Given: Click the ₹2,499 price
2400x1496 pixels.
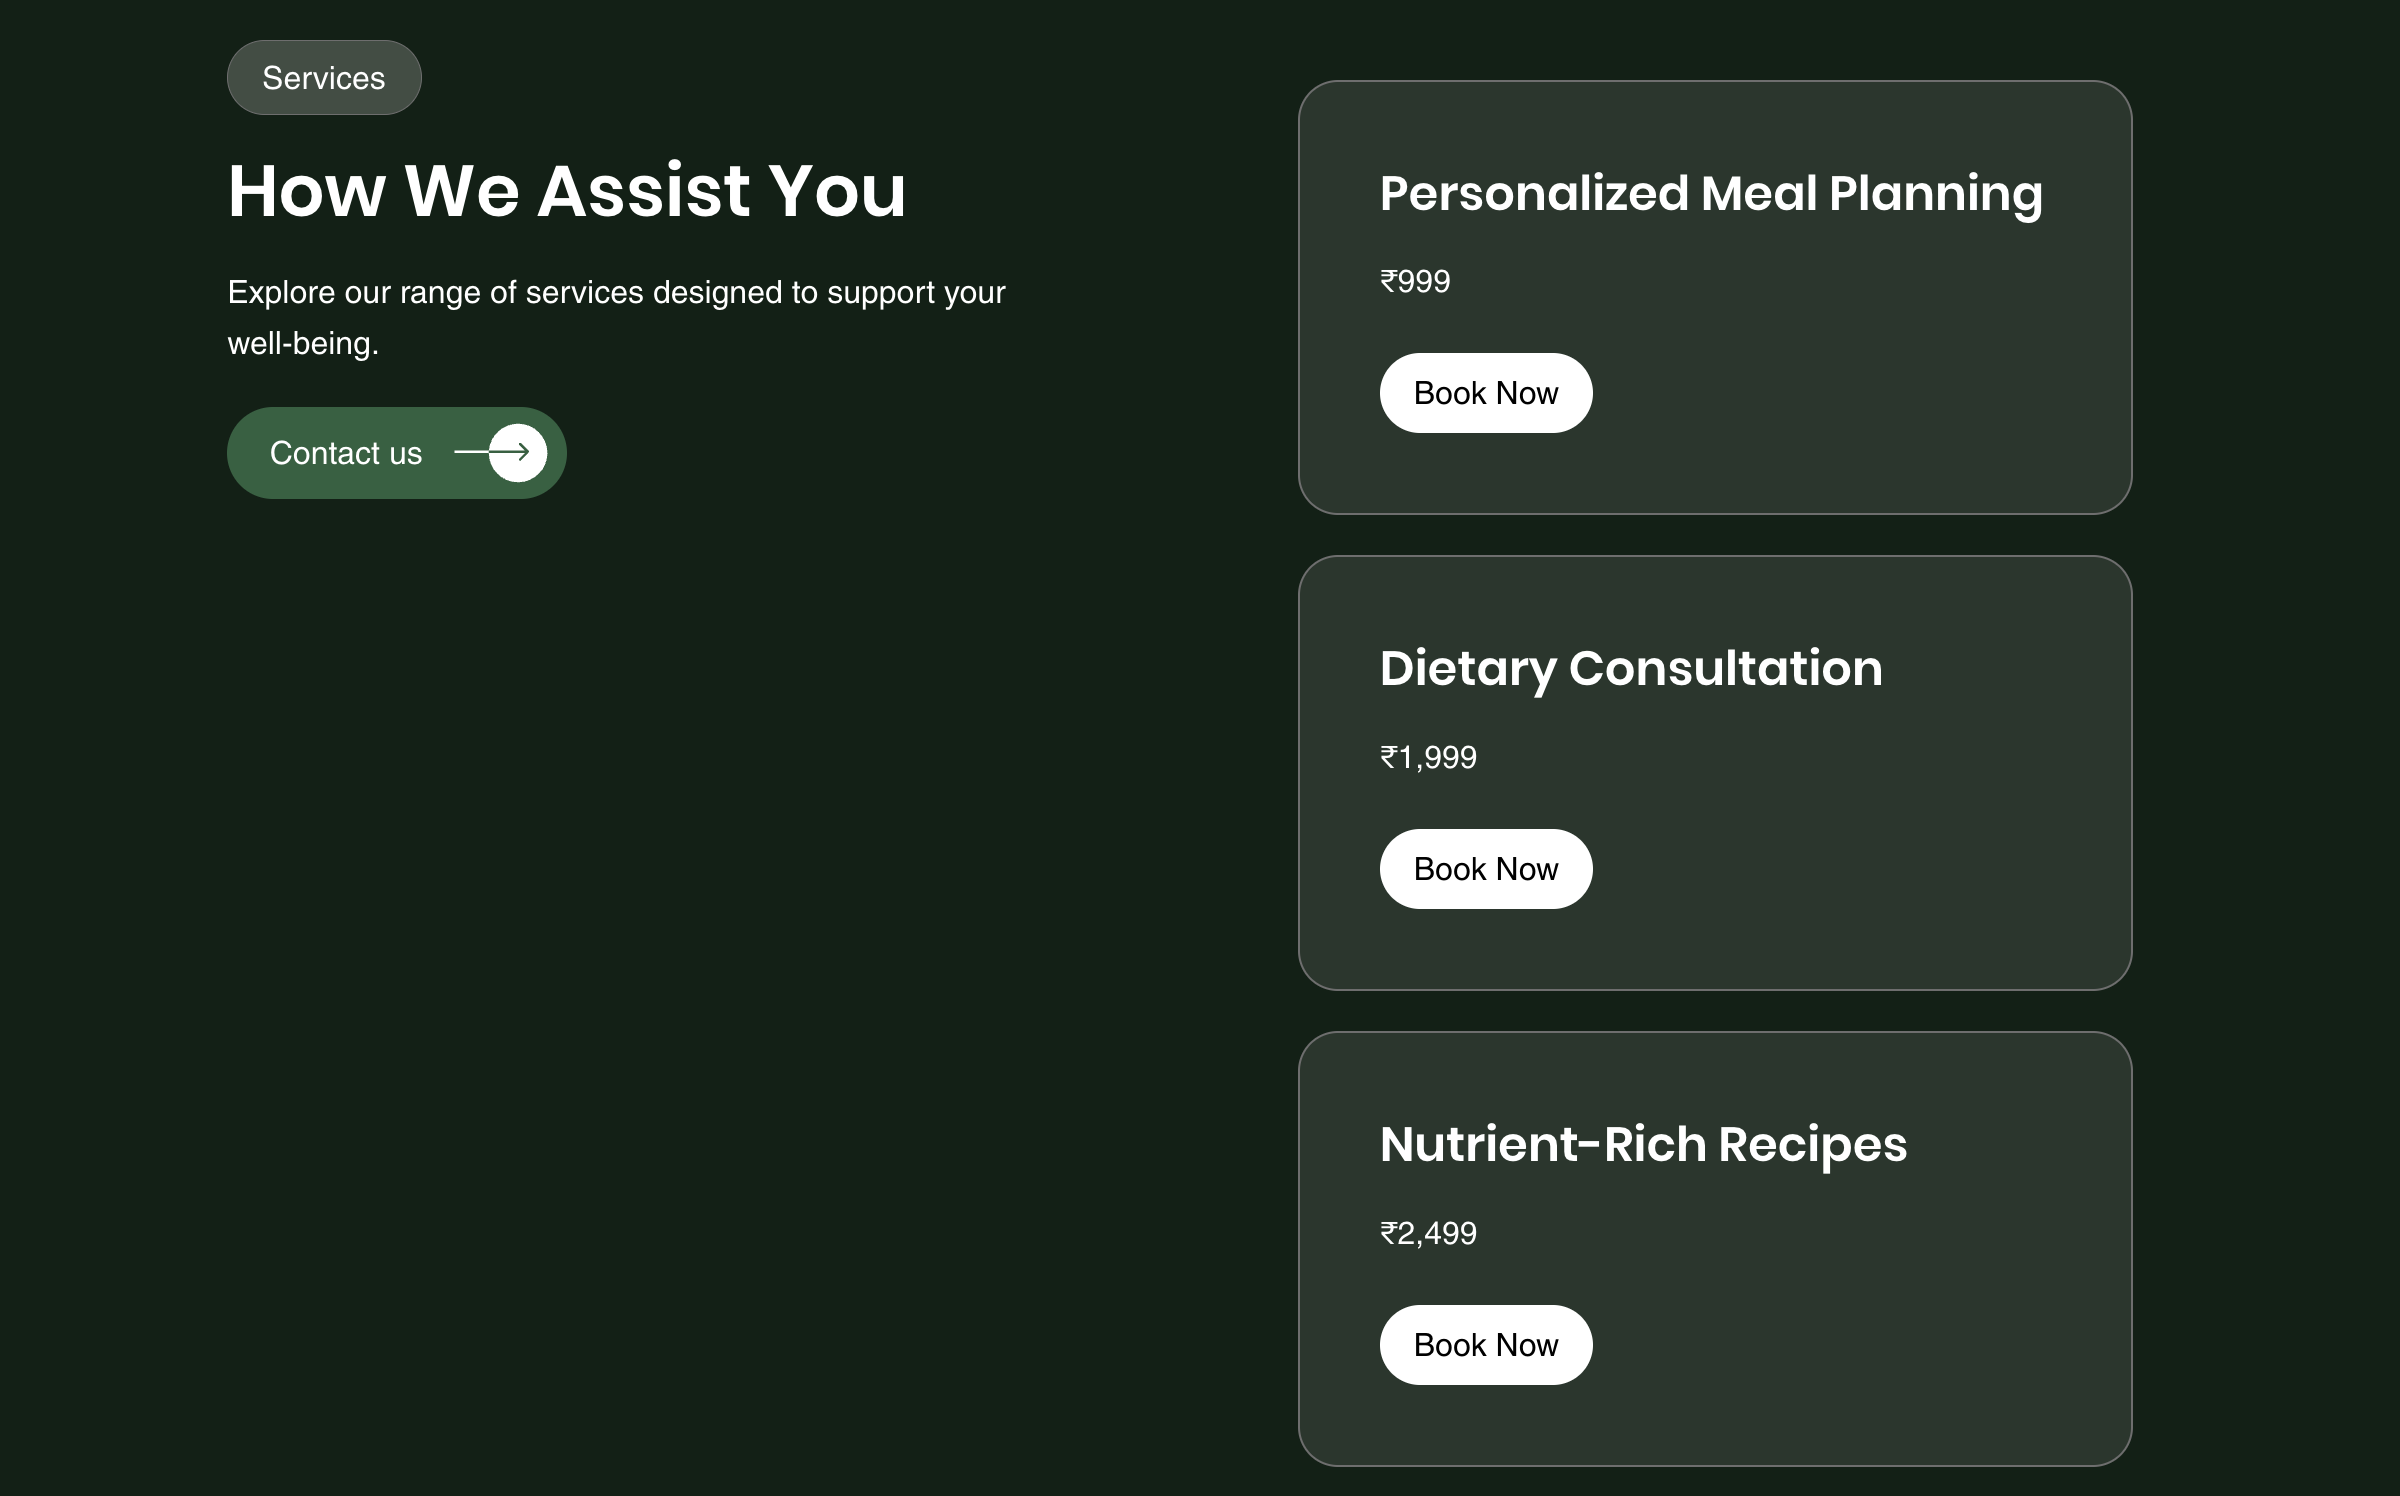Looking at the screenshot, I should (1428, 1233).
